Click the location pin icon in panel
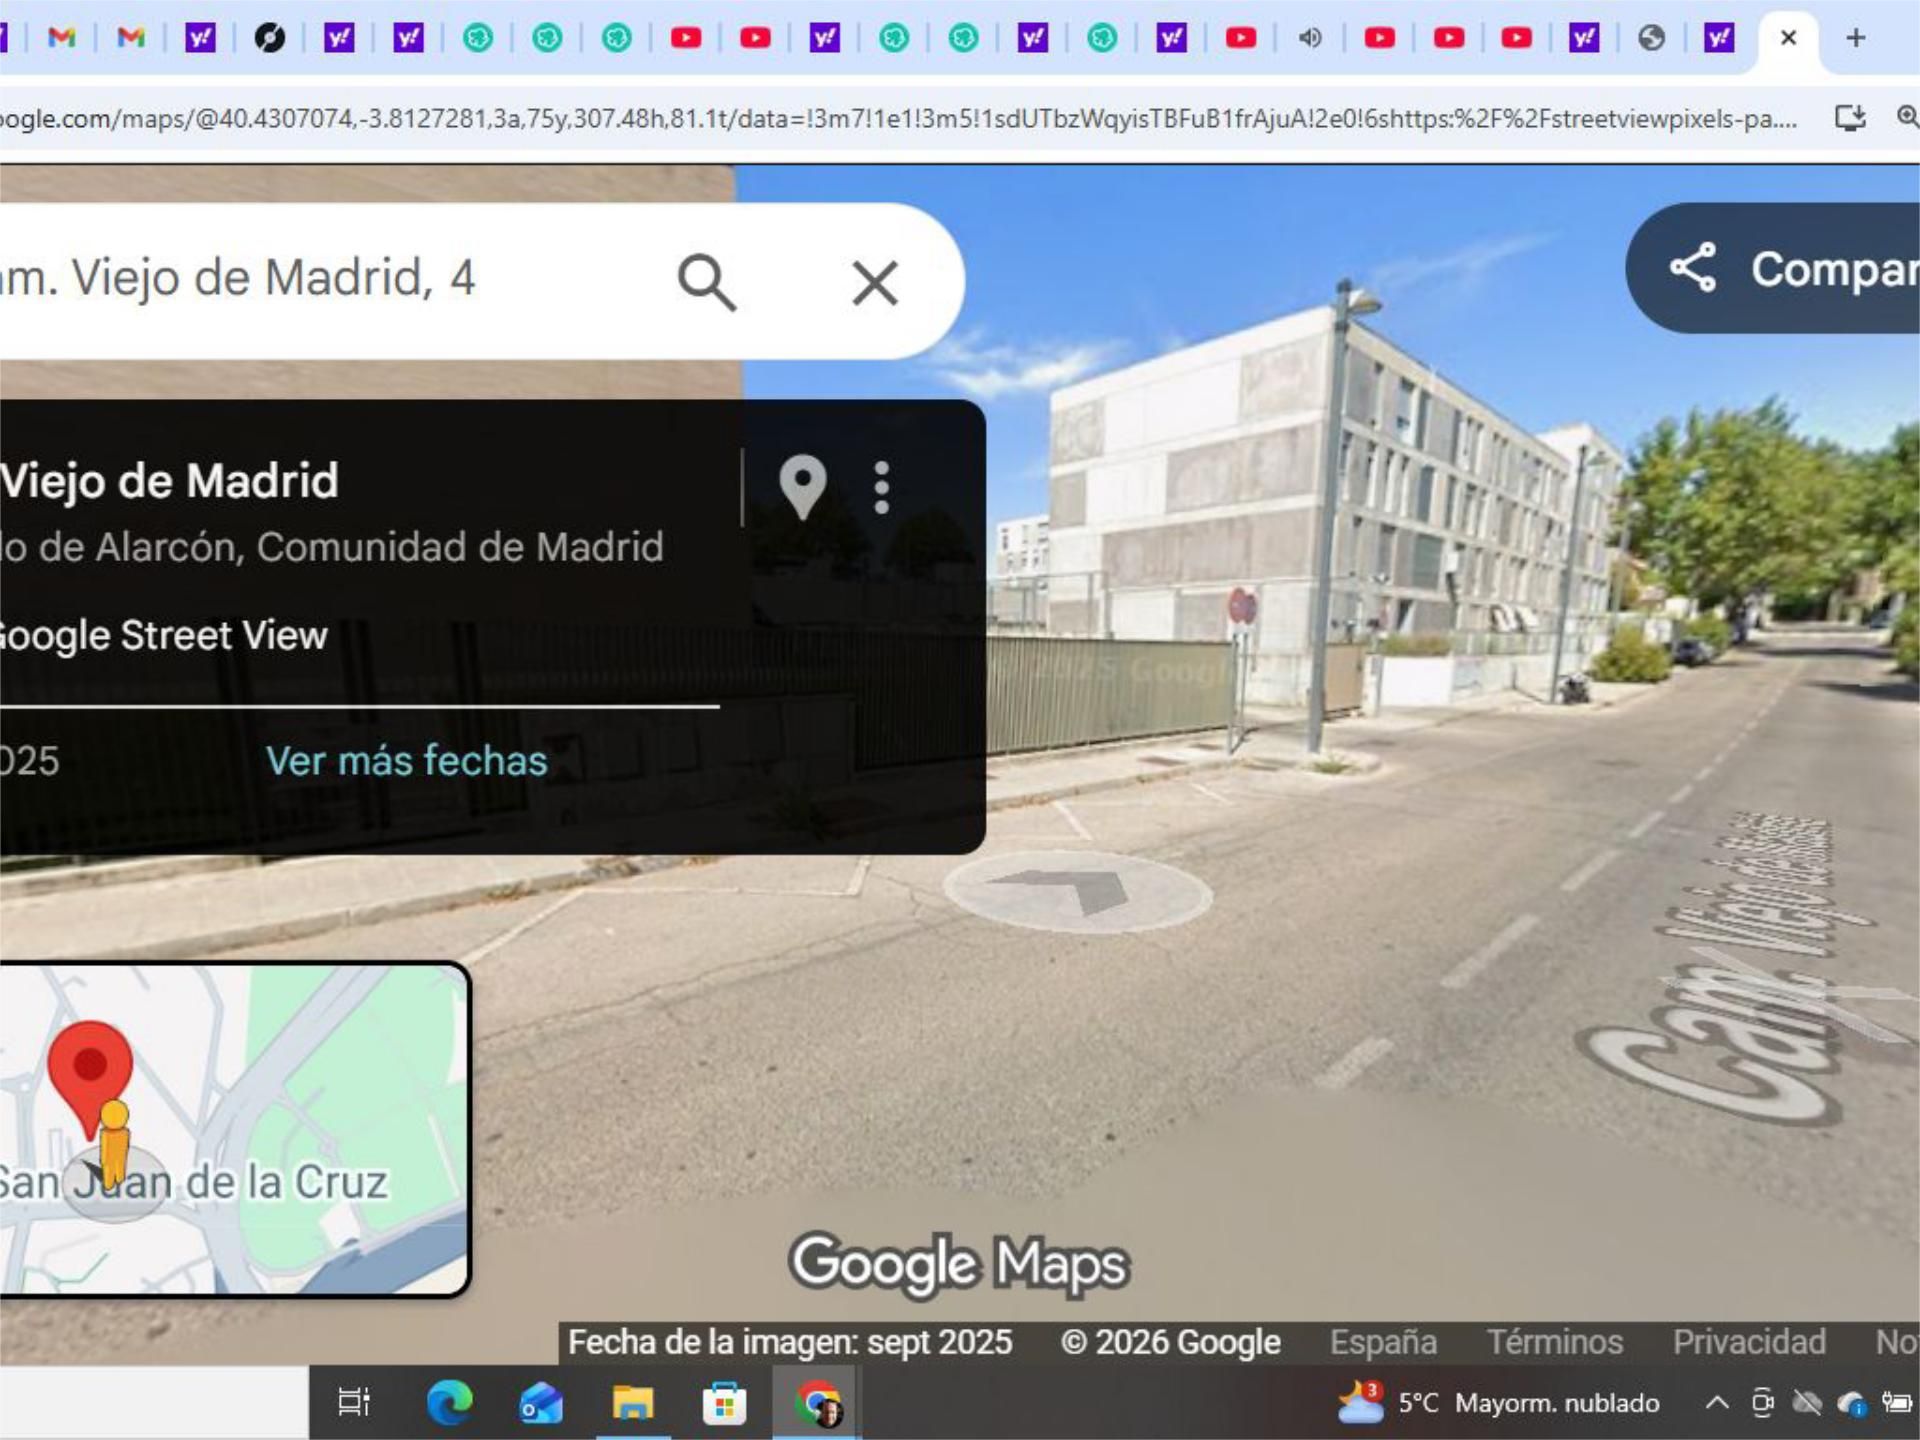 802,487
